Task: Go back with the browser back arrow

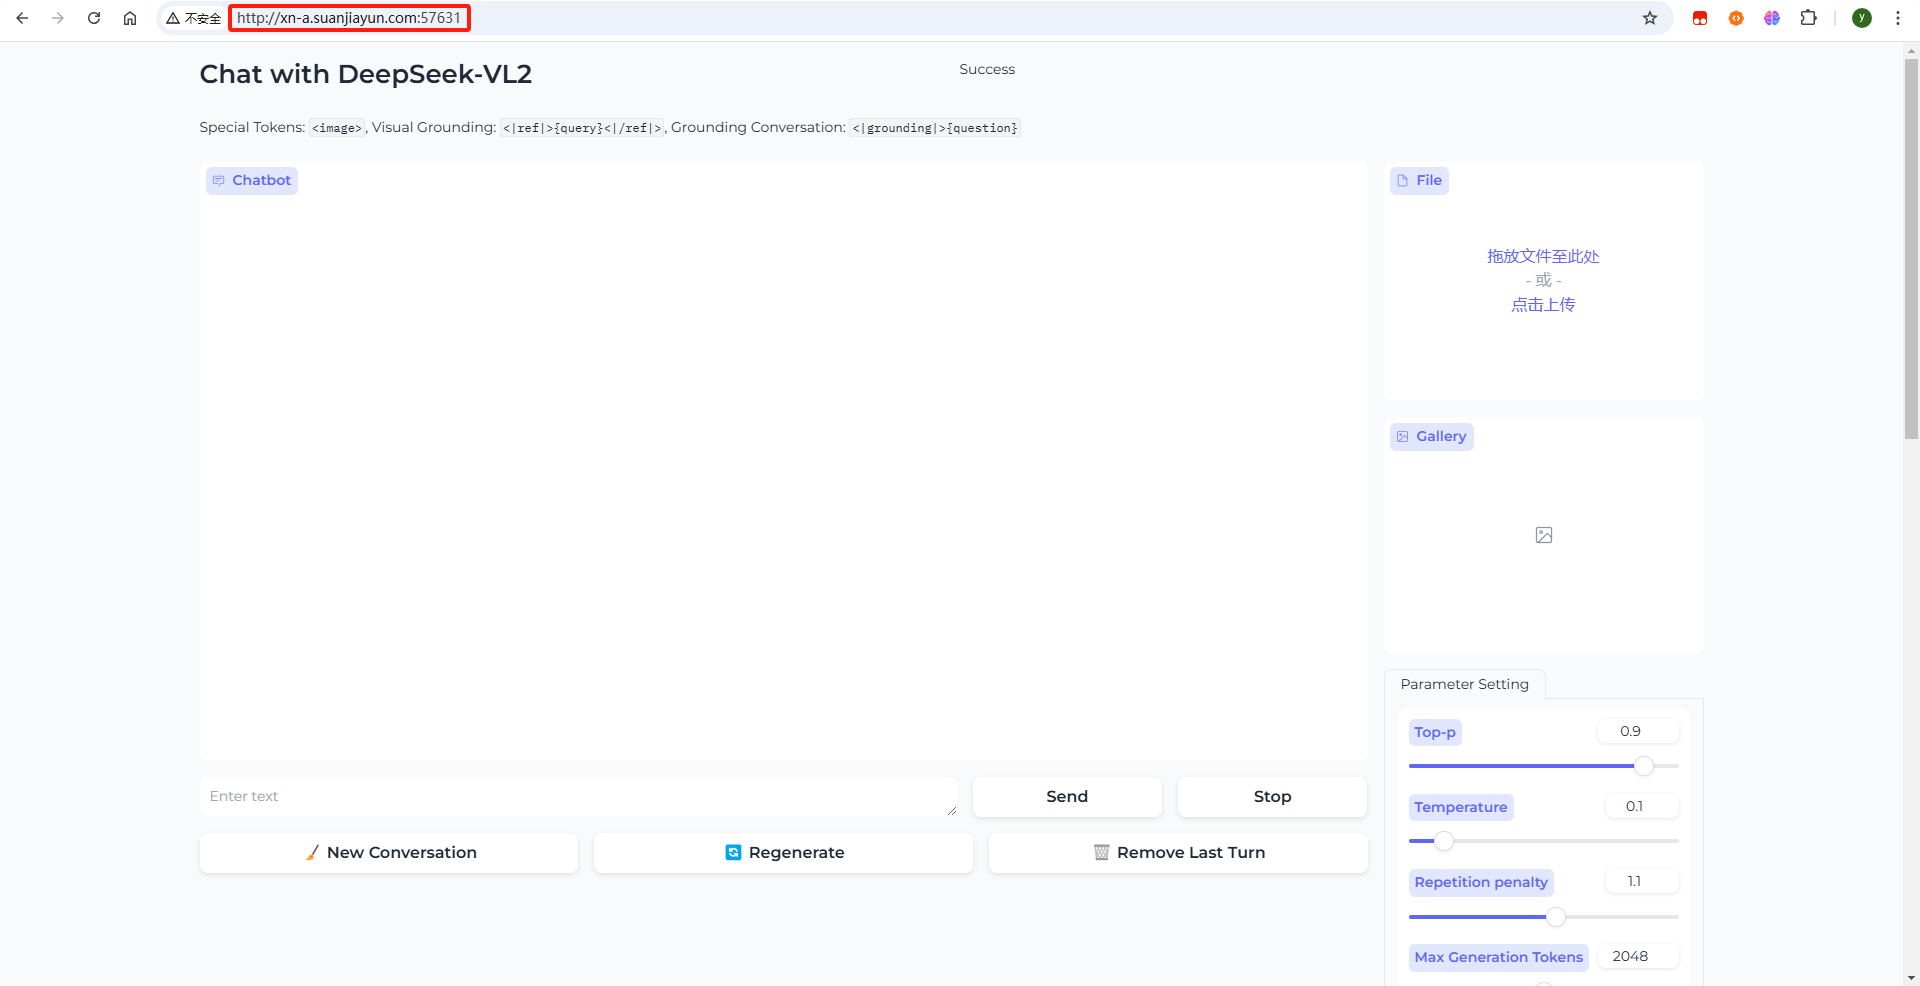Action: (x=22, y=18)
